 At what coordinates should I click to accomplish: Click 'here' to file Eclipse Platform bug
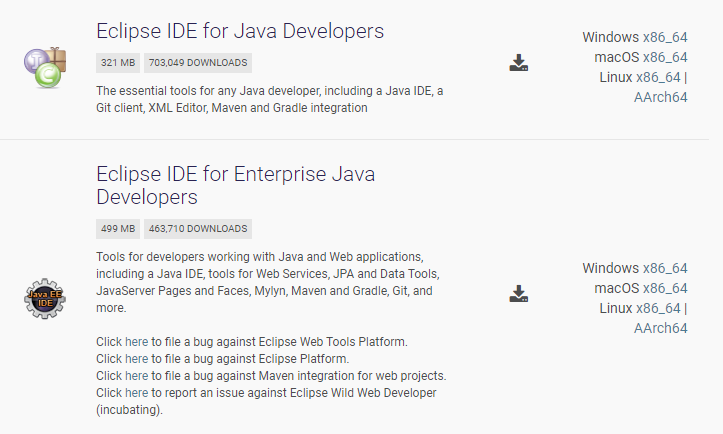(136, 359)
